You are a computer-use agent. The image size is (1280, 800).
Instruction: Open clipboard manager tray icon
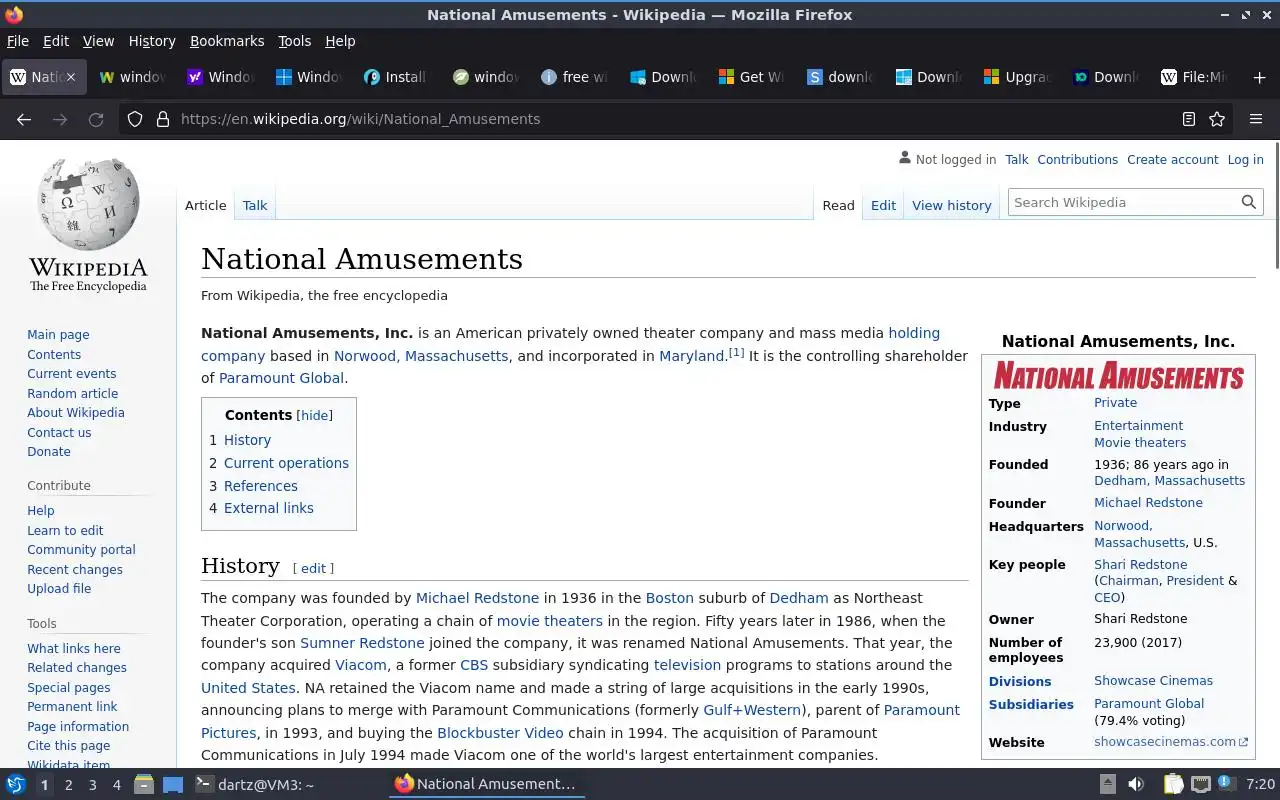click(1172, 784)
